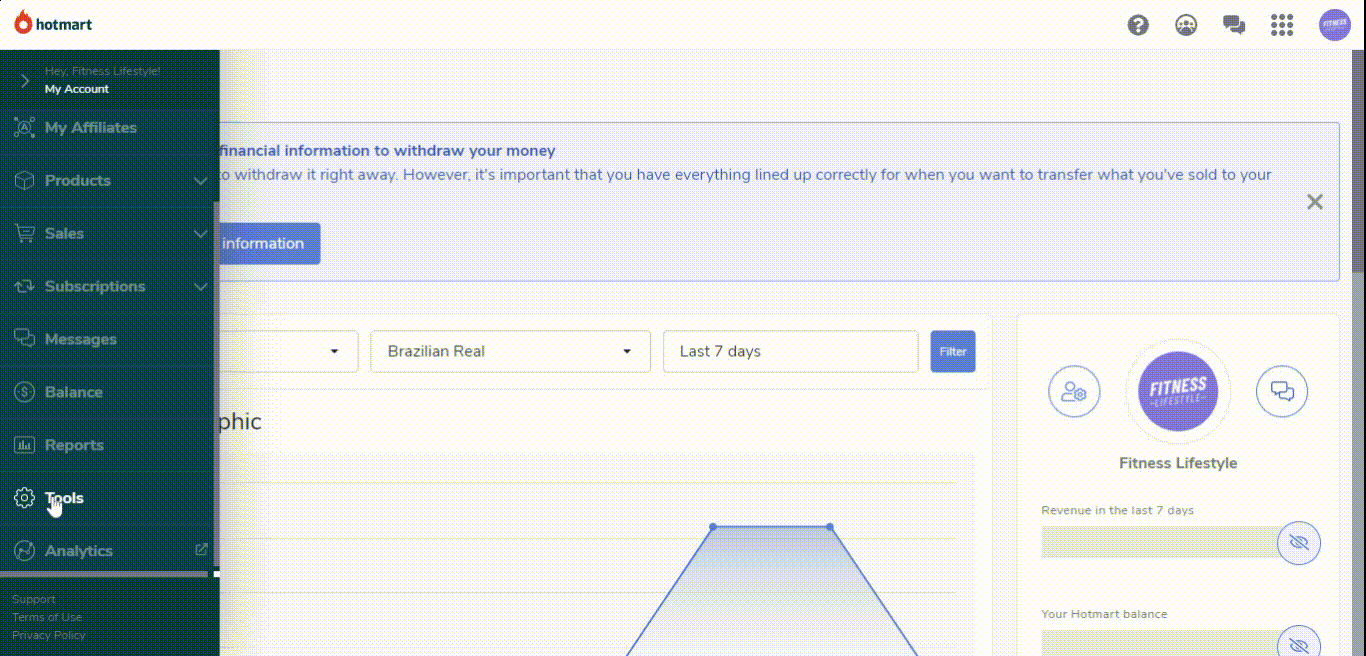Expand the Products submenu chevron
The width and height of the screenshot is (1366, 656).
coord(200,180)
